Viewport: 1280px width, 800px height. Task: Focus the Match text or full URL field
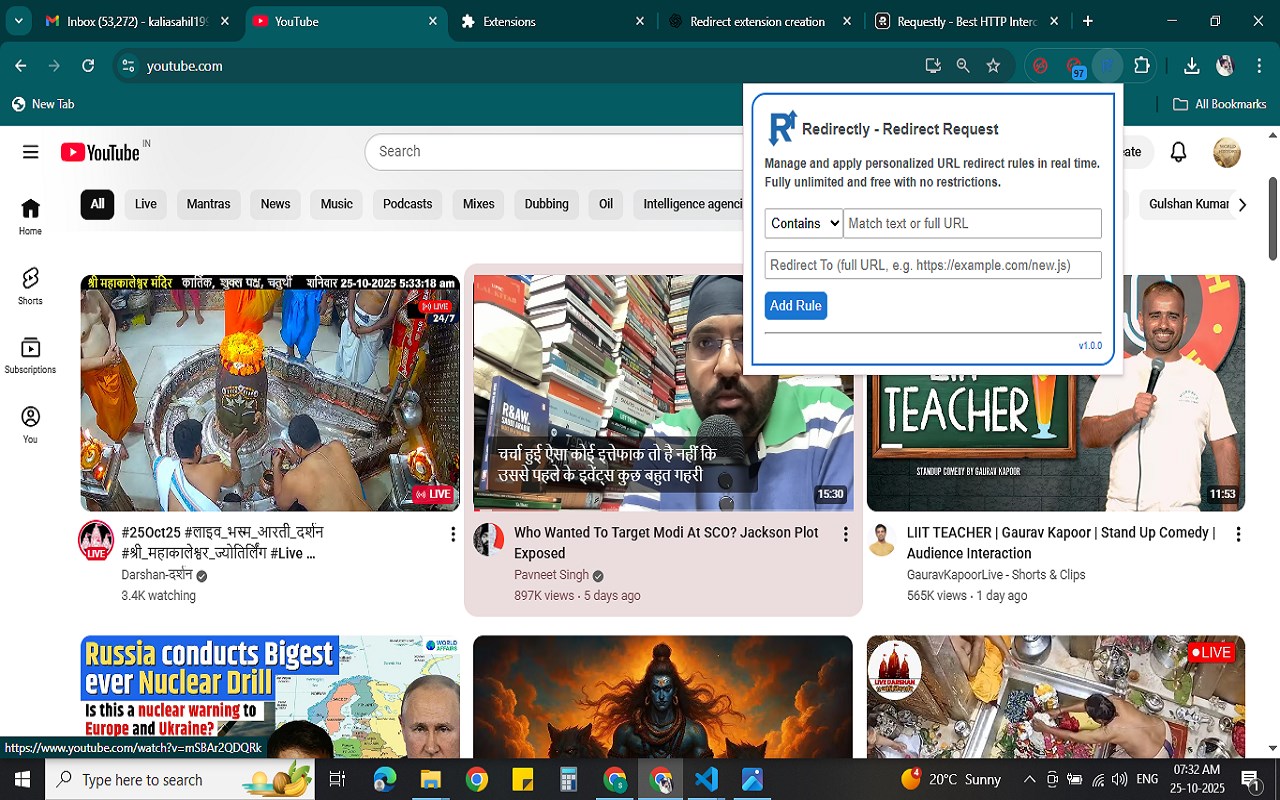pos(972,223)
